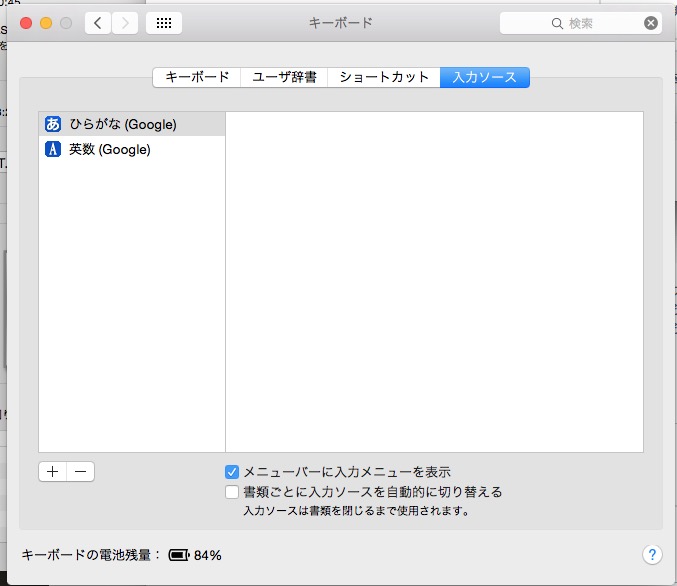Add an input source with the plus button
The height and width of the screenshot is (586, 677).
[x=53, y=472]
